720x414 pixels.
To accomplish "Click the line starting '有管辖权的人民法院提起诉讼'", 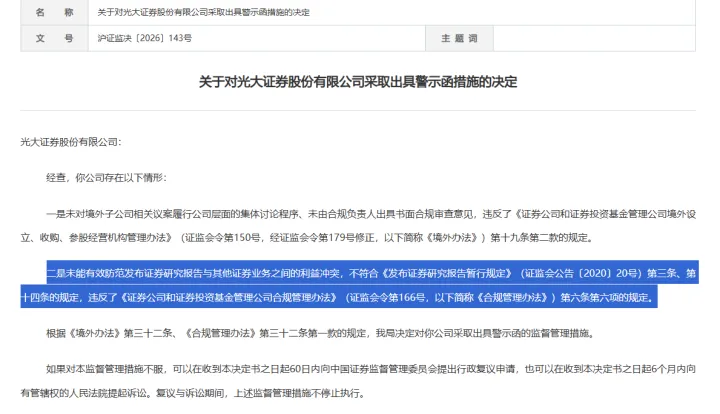I will (x=193, y=393).
